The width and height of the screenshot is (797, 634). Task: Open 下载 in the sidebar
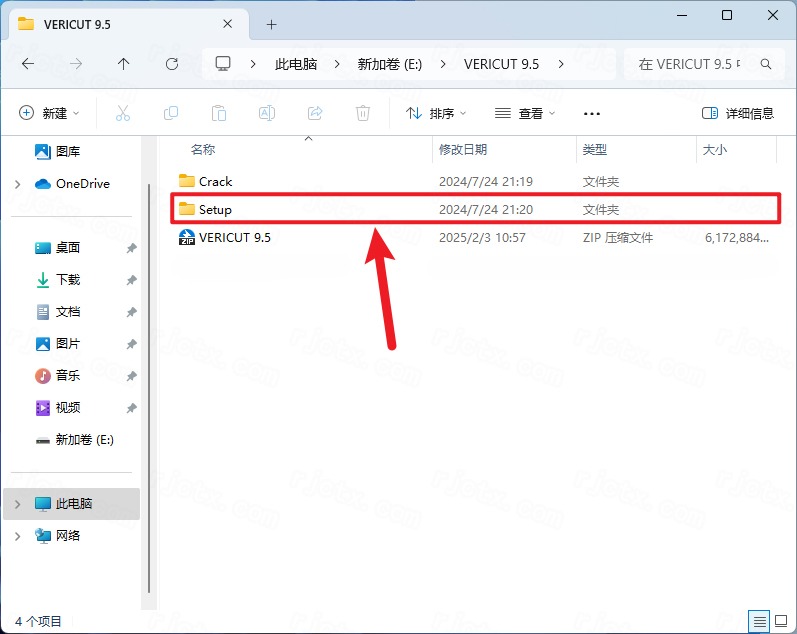(x=57, y=280)
